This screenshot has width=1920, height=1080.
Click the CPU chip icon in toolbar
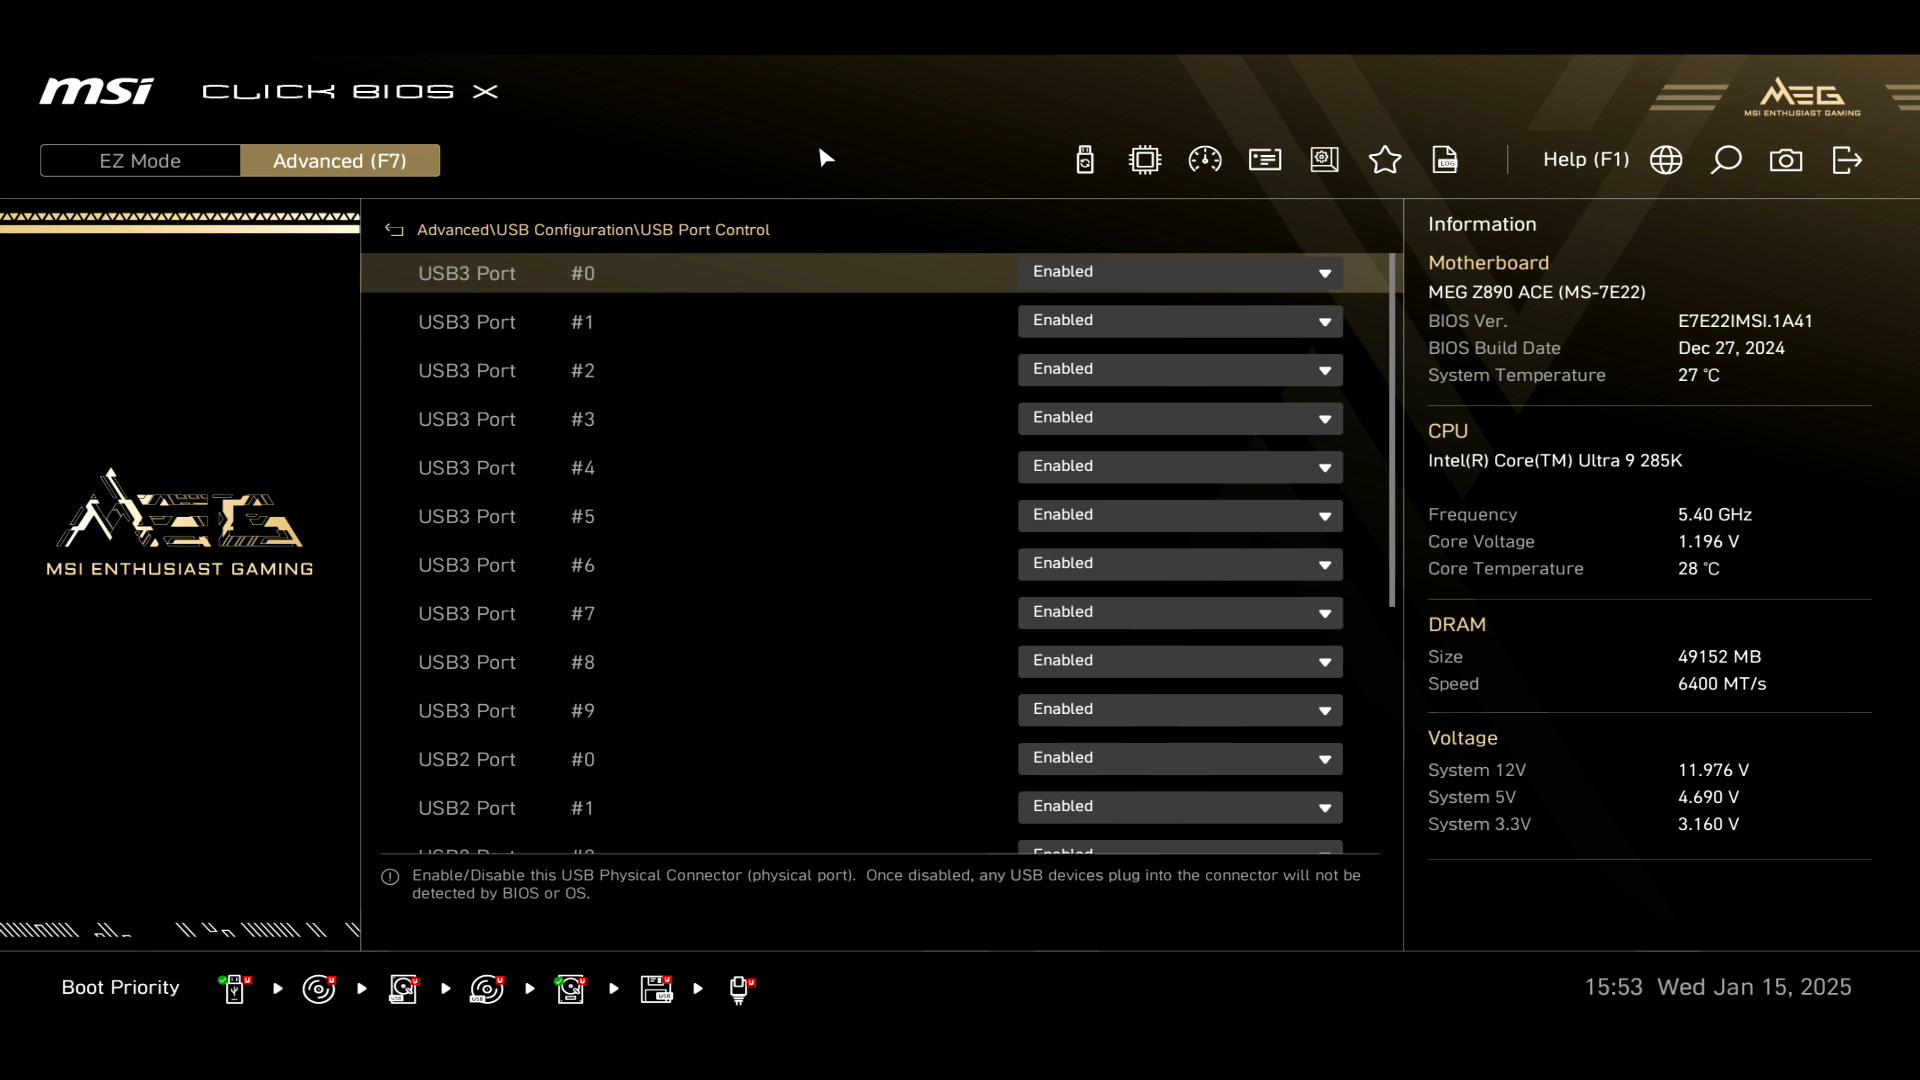pyautogui.click(x=1145, y=160)
